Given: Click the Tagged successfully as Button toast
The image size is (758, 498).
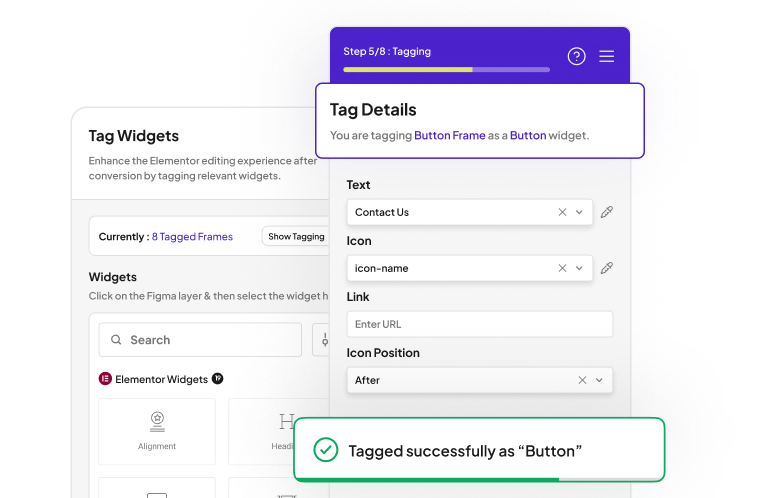Looking at the screenshot, I should (479, 450).
